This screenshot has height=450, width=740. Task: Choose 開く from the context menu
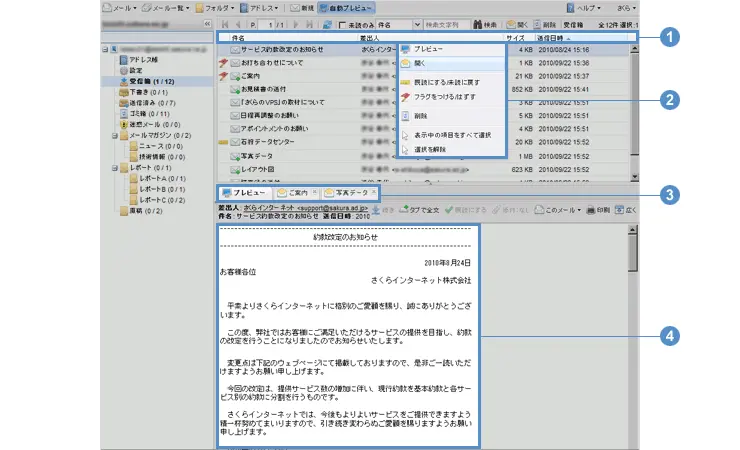(x=422, y=62)
